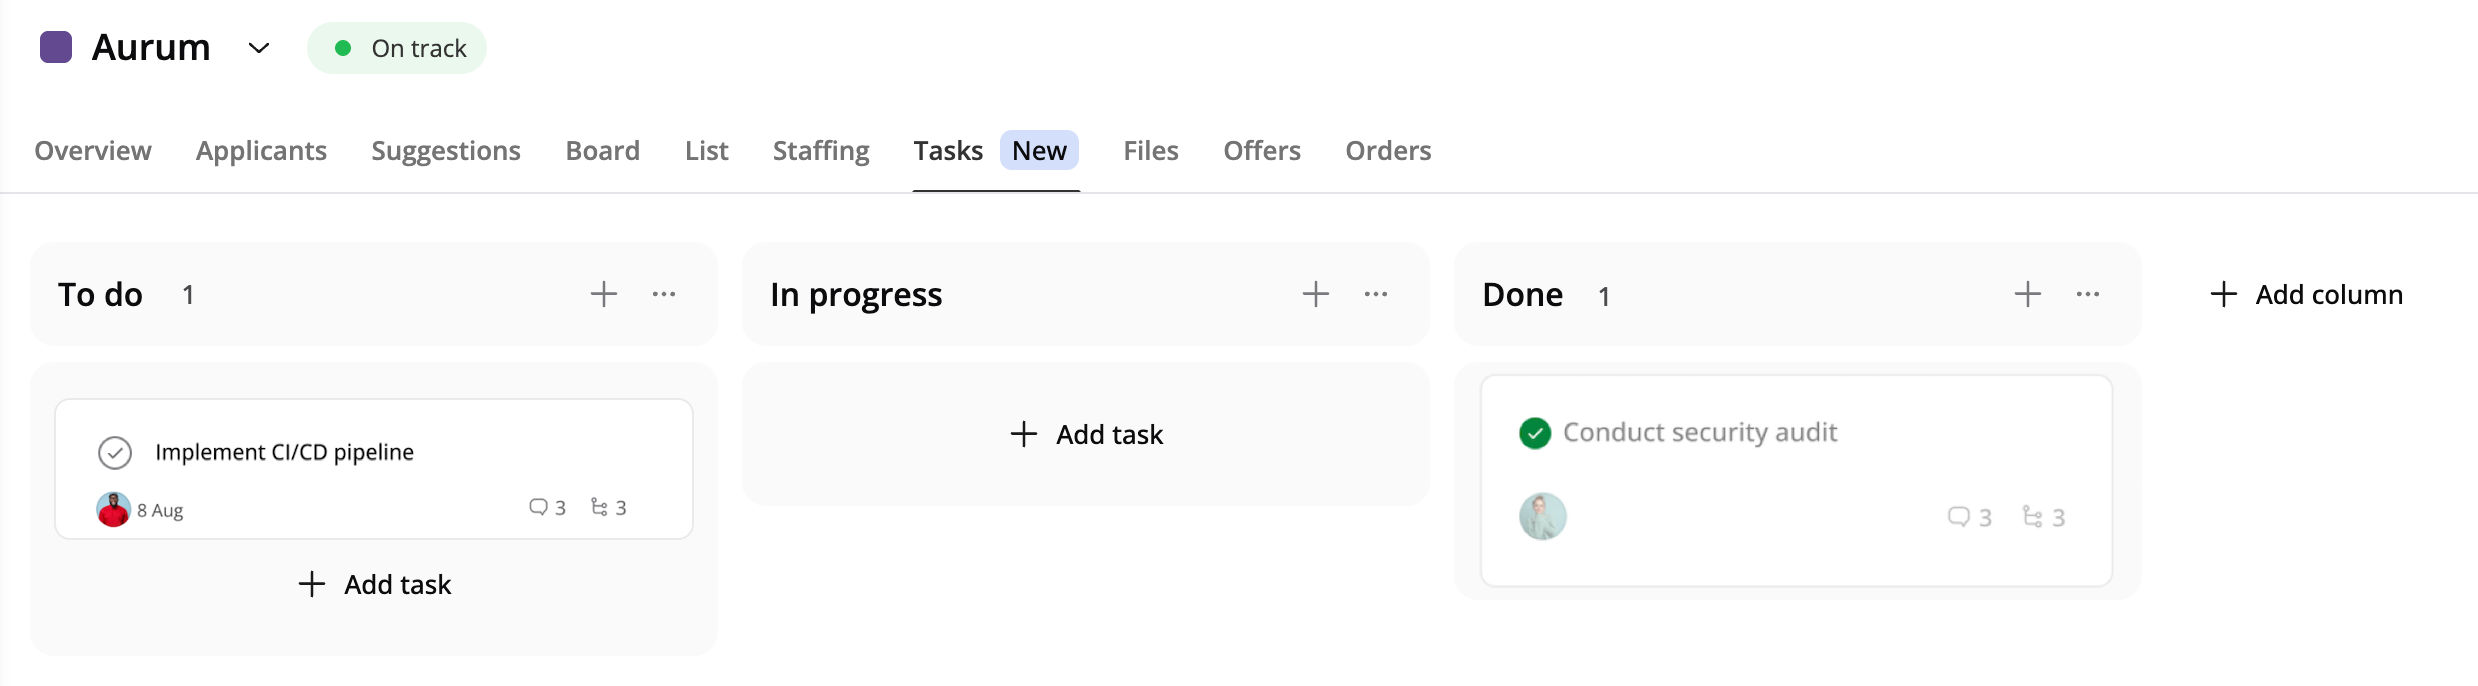Image resolution: width=2478 pixels, height=686 pixels.
Task: Click plus icon in In progress header
Action: (1315, 294)
